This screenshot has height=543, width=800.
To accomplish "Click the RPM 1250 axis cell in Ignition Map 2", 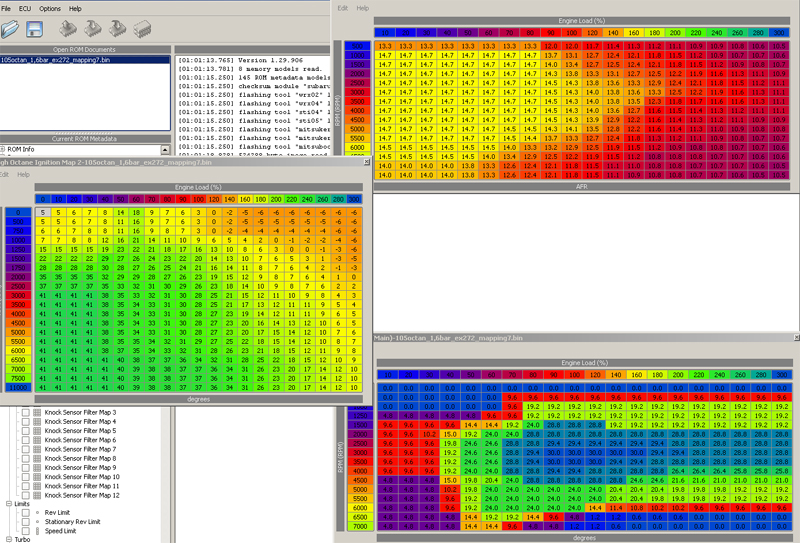I will point(18,250).
